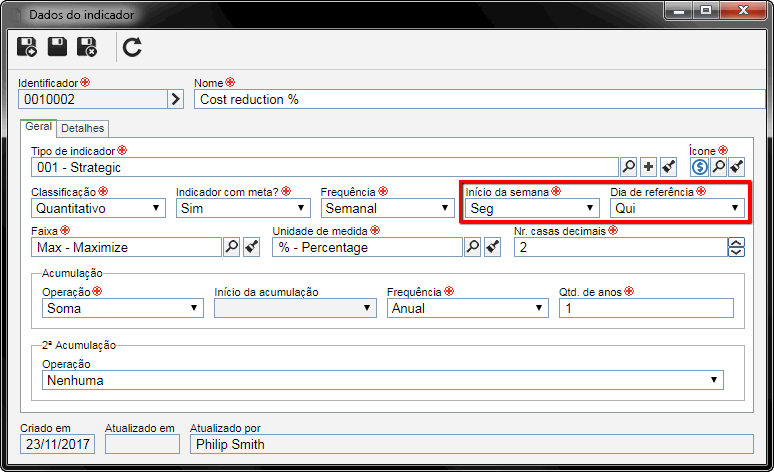Click the empty Atualizado em field
This screenshot has height=472, width=774.
142,444
